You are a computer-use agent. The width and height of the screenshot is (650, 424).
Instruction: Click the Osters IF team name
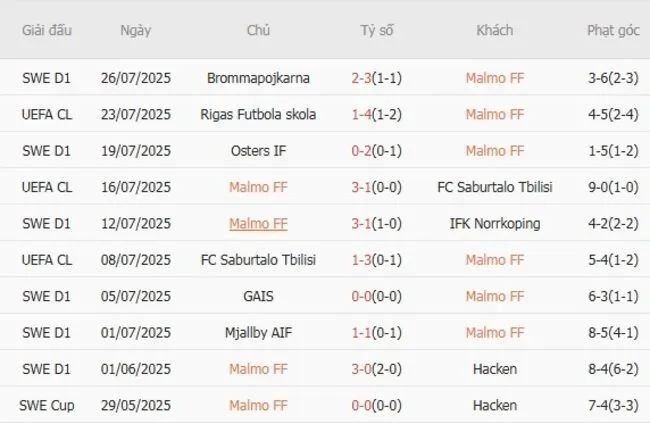(x=258, y=151)
